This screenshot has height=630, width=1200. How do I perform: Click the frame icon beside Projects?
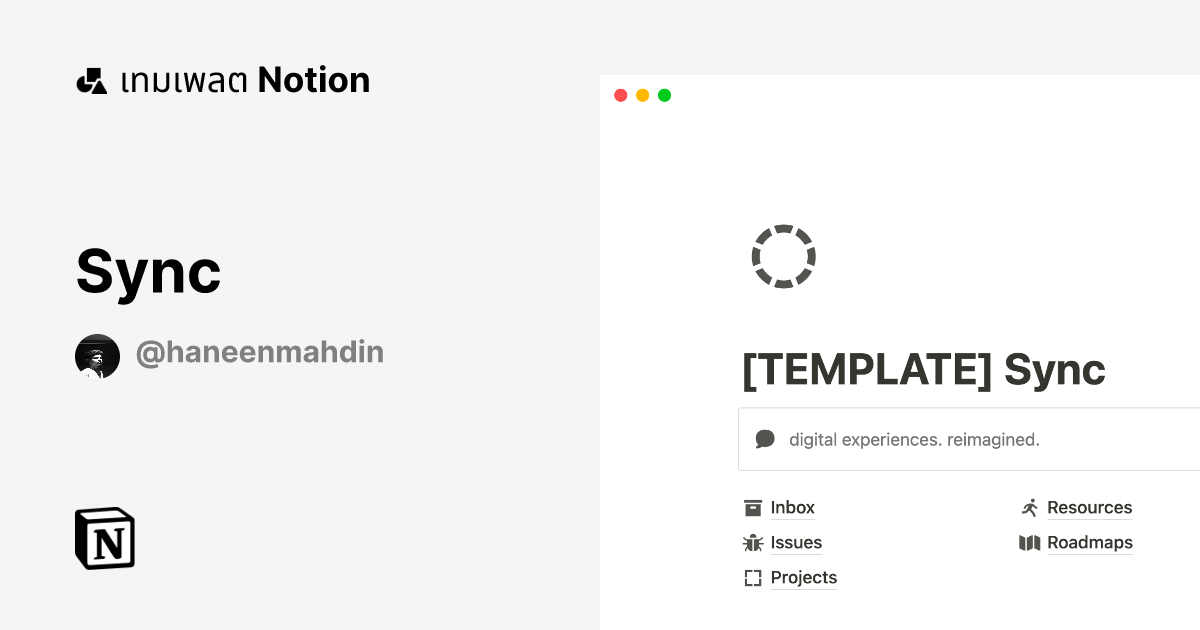(x=752, y=577)
